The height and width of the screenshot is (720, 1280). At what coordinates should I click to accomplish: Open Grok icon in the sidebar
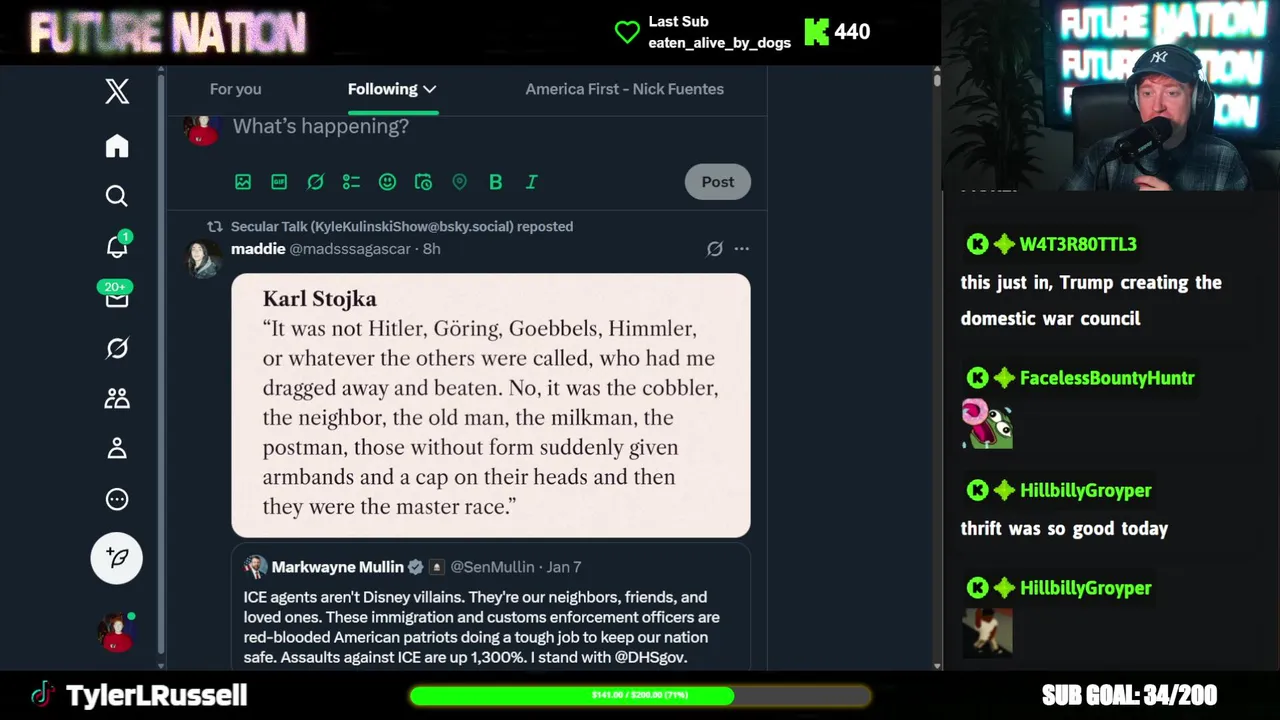click(117, 348)
